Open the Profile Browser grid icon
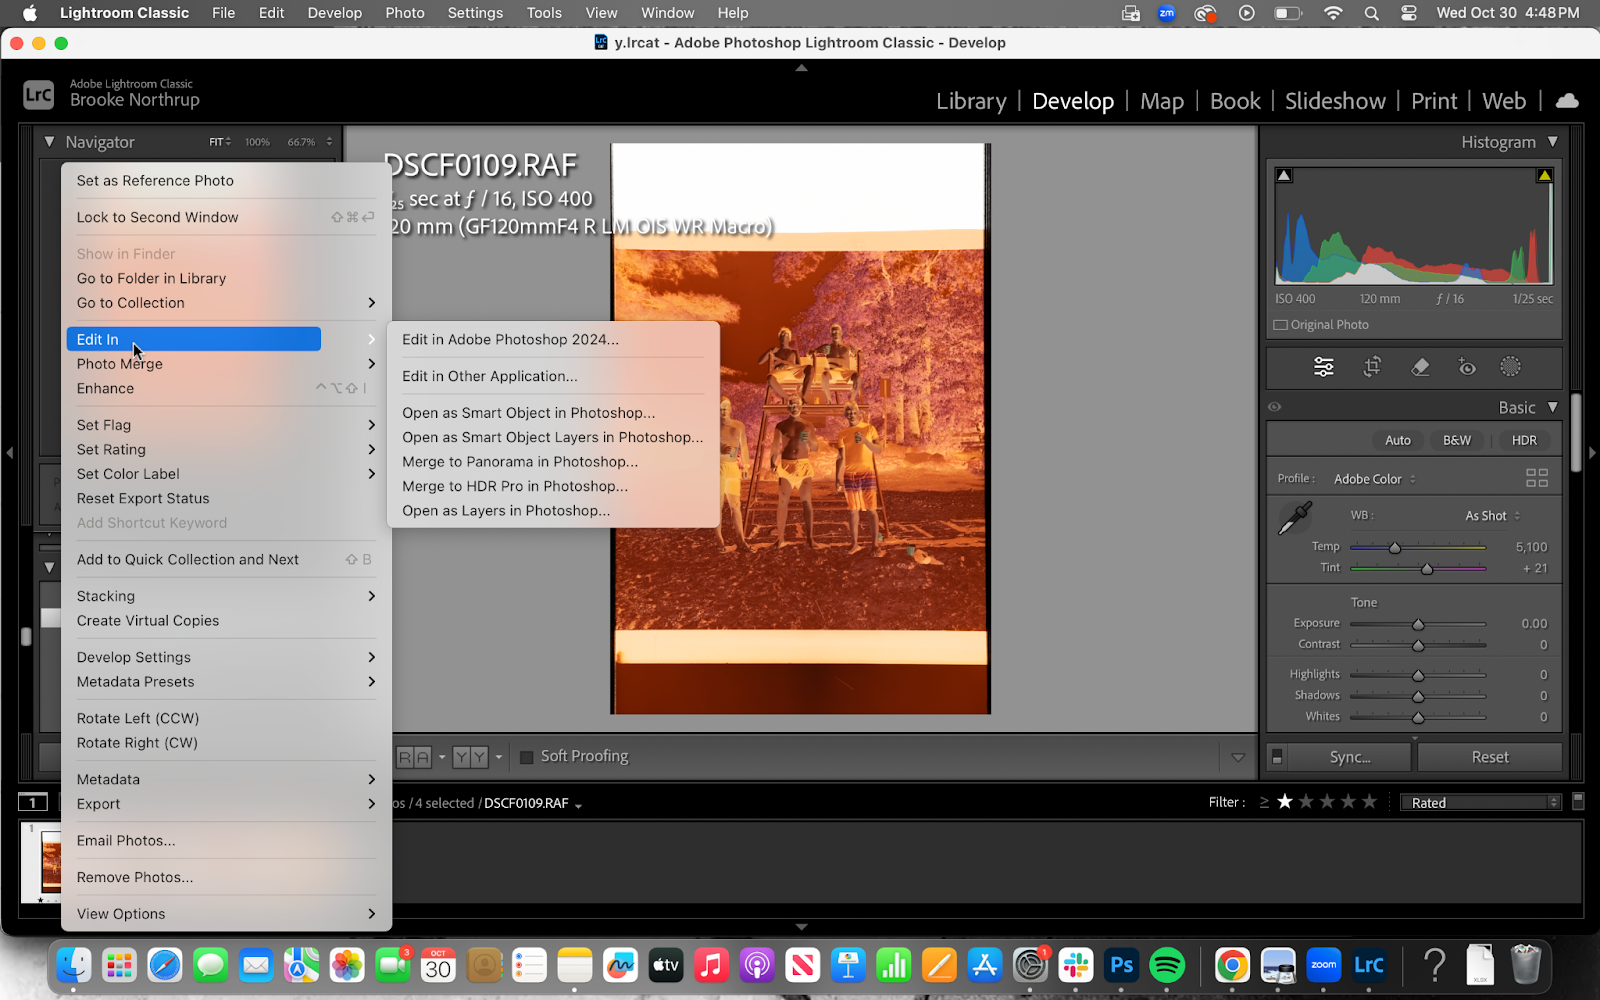 [x=1537, y=478]
